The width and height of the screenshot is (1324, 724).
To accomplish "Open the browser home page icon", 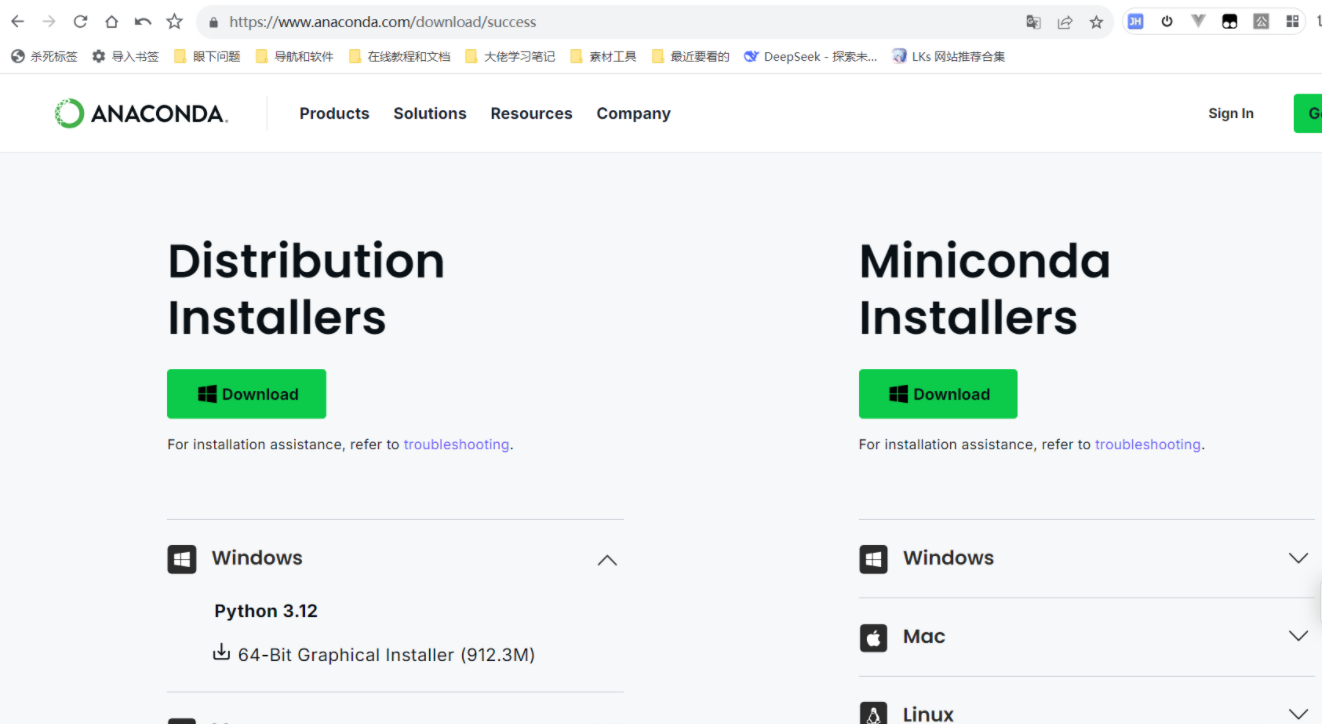I will (111, 21).
